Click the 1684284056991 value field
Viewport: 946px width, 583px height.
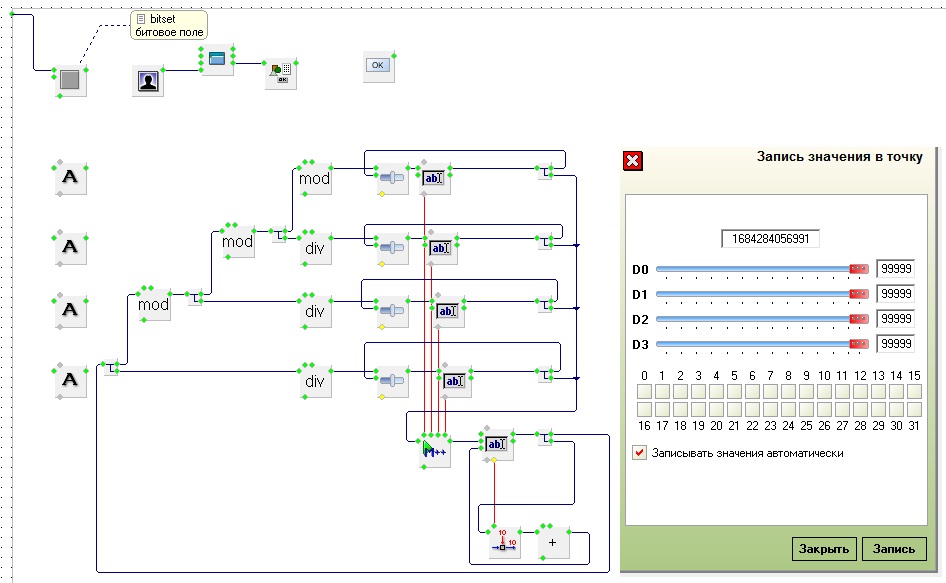click(x=771, y=239)
